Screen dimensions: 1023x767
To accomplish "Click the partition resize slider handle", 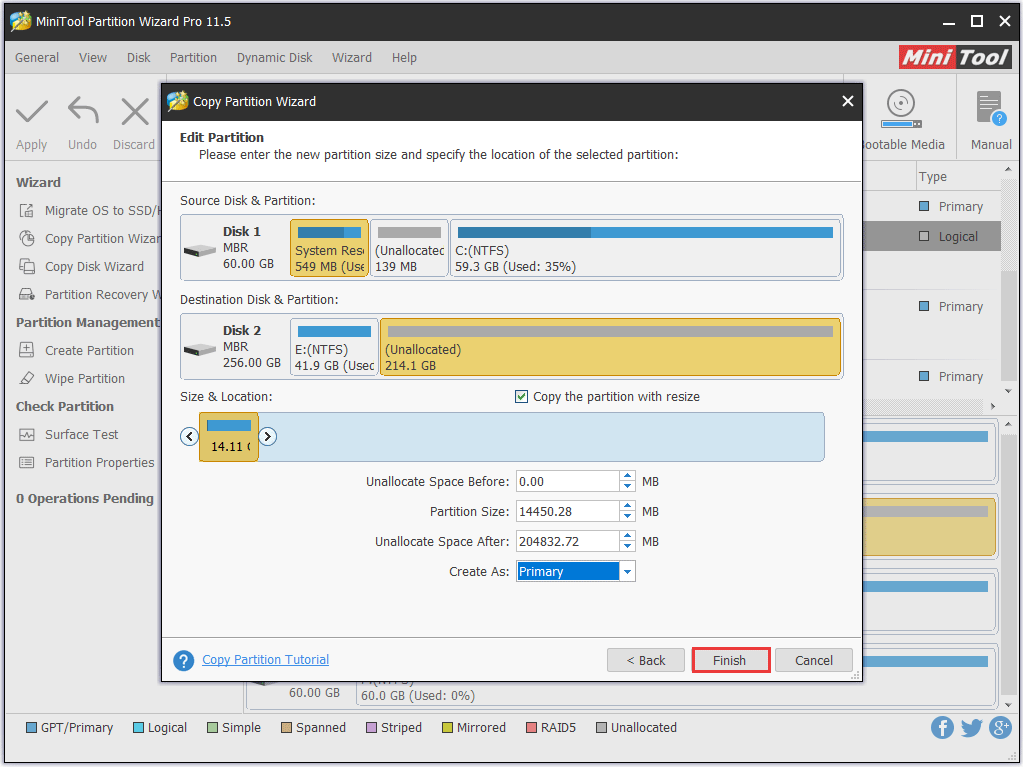I will 267,437.
